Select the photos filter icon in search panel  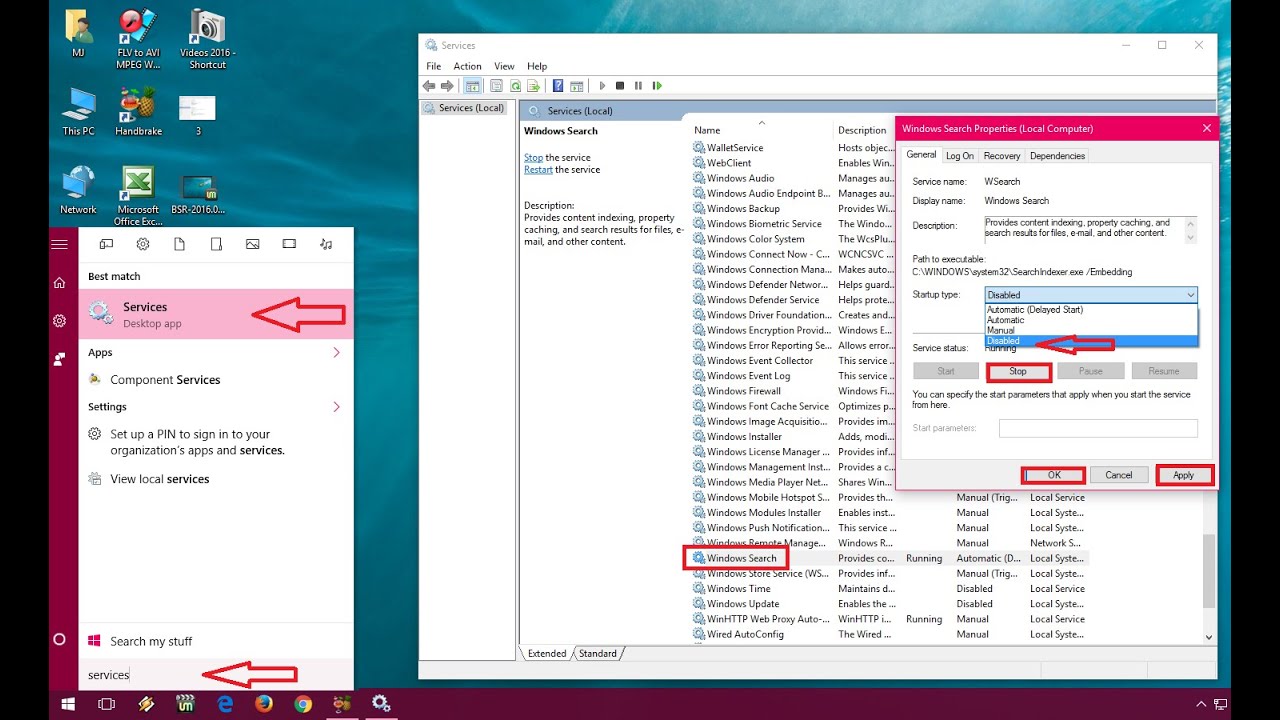(252, 244)
